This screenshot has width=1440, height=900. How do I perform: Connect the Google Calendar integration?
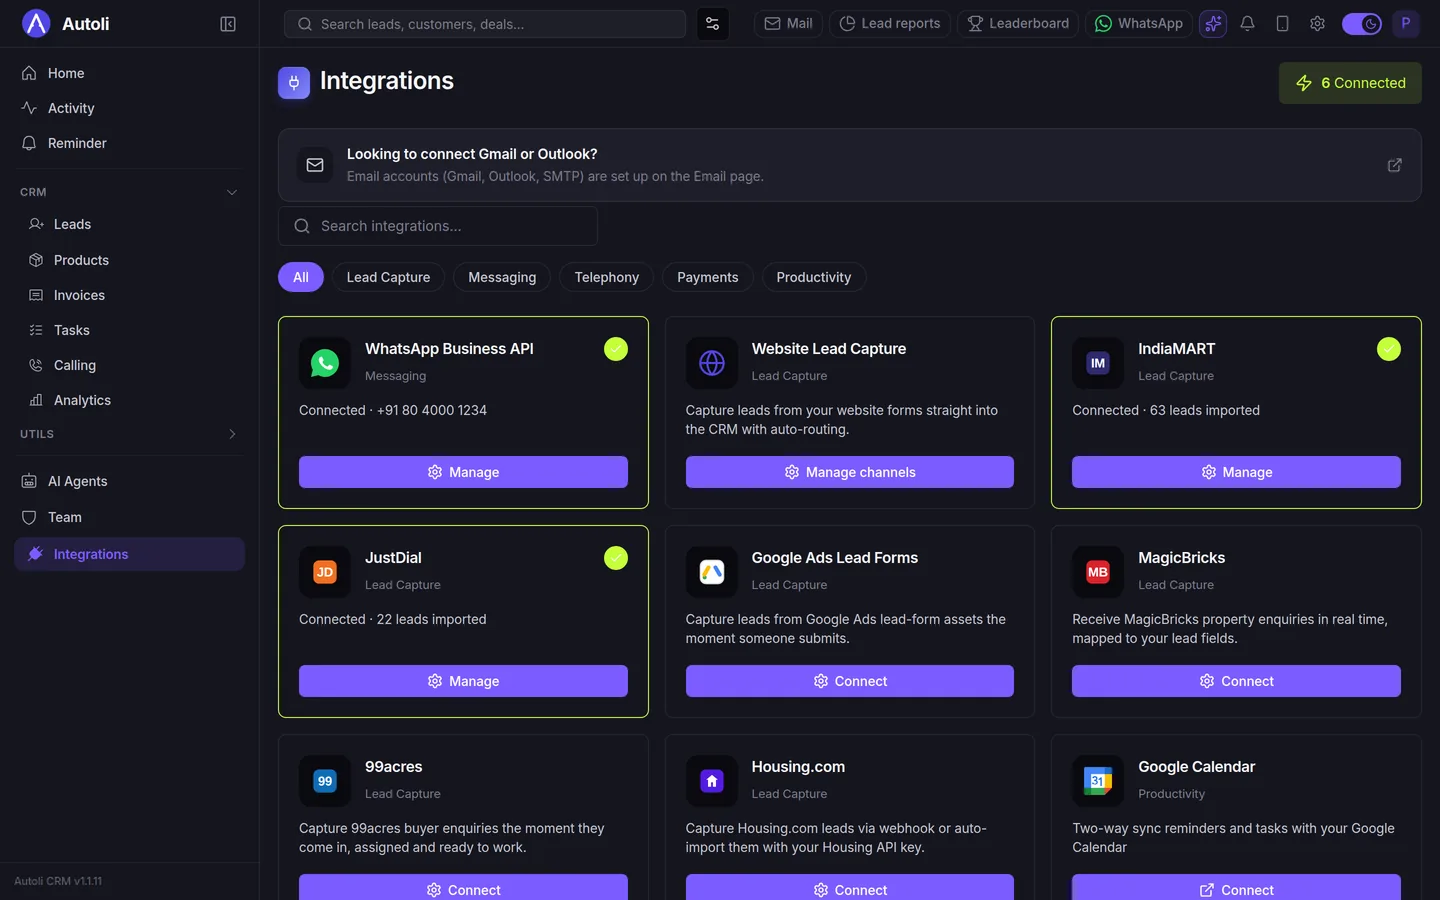pos(1236,887)
